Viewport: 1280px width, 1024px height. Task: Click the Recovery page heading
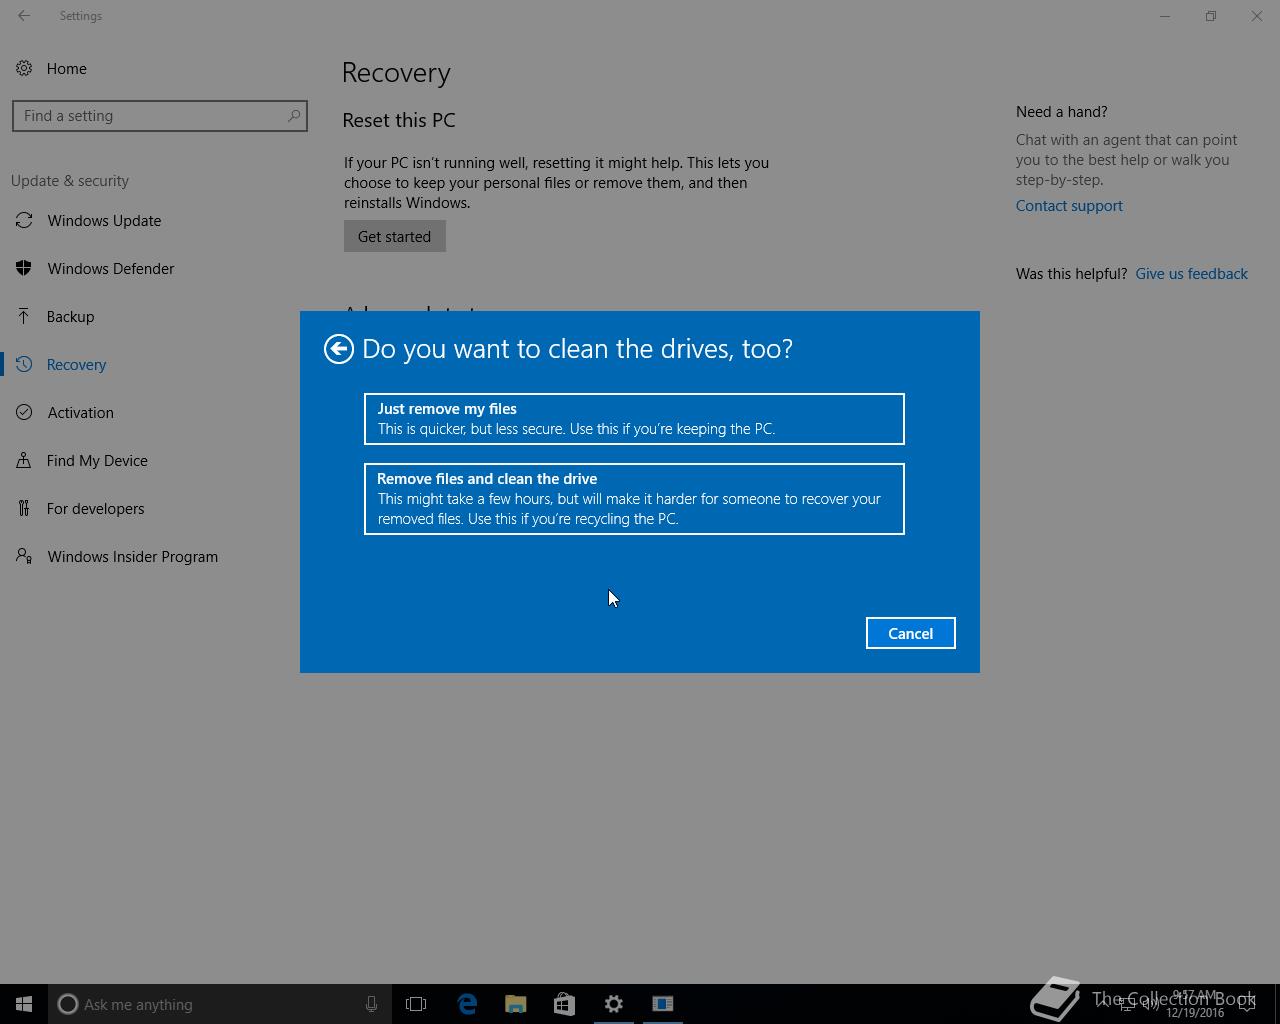pyautogui.click(x=396, y=73)
